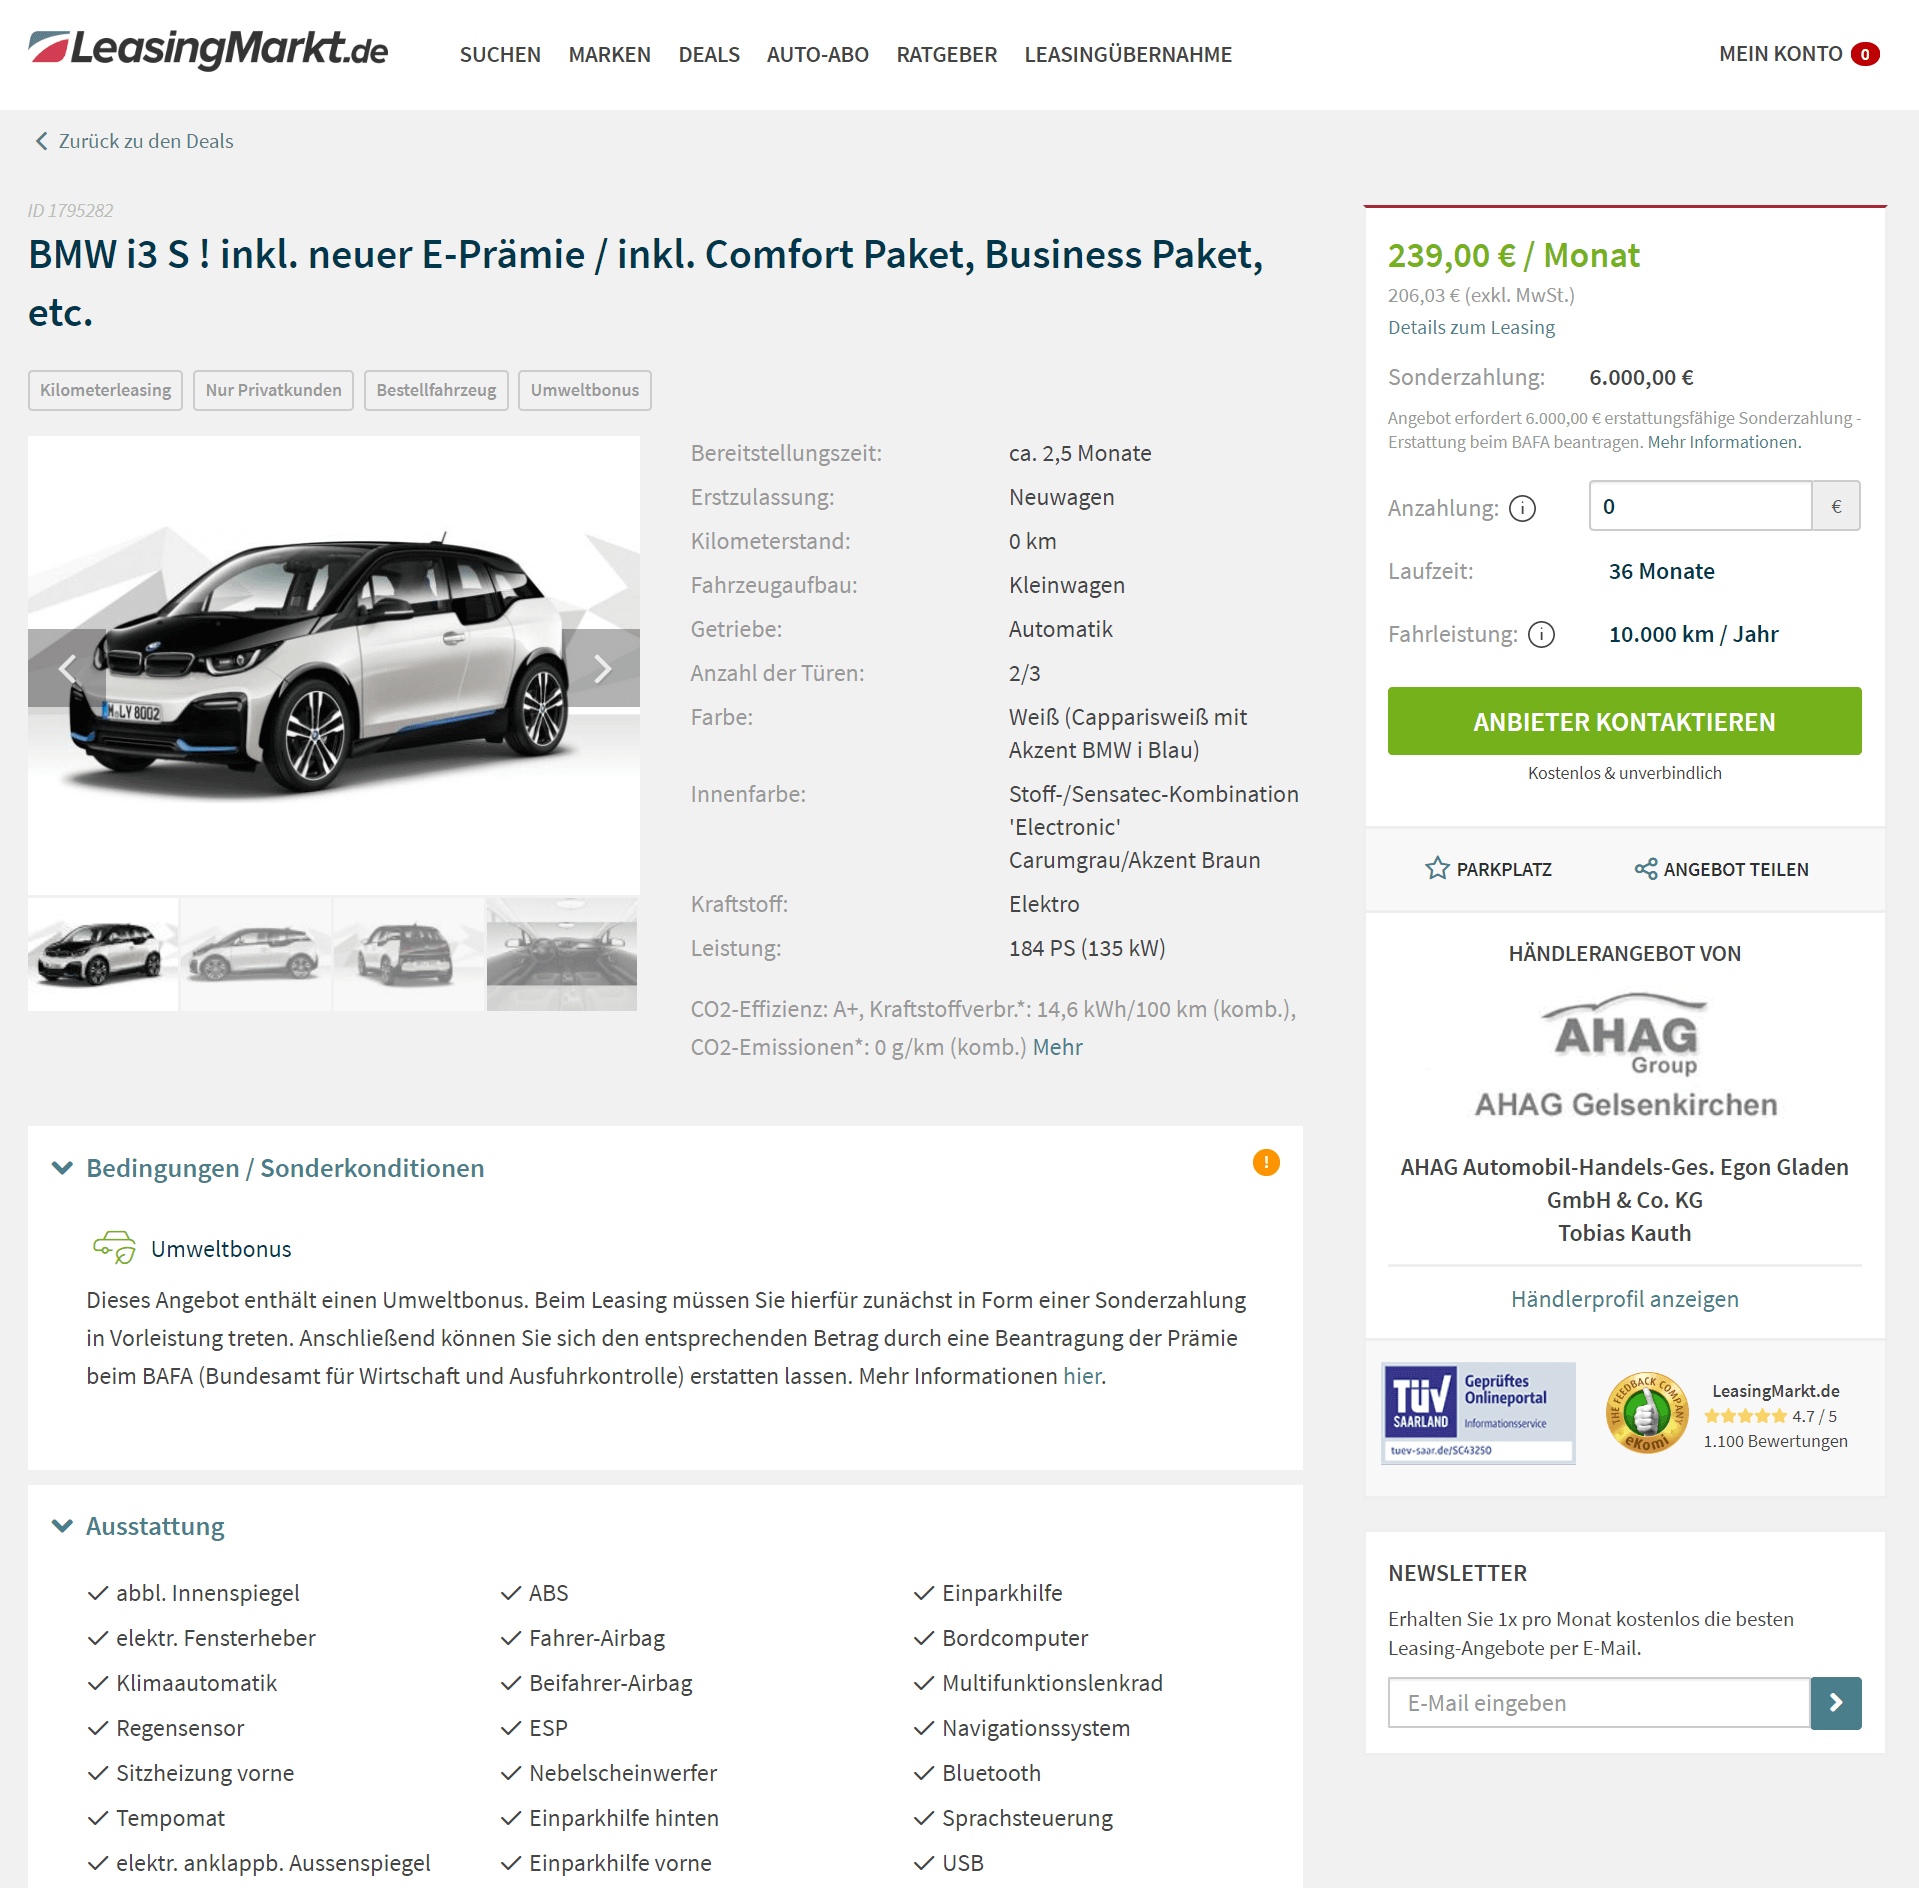Open Händlerprofil anzeigen link
1919x1888 pixels.
1624,1299
